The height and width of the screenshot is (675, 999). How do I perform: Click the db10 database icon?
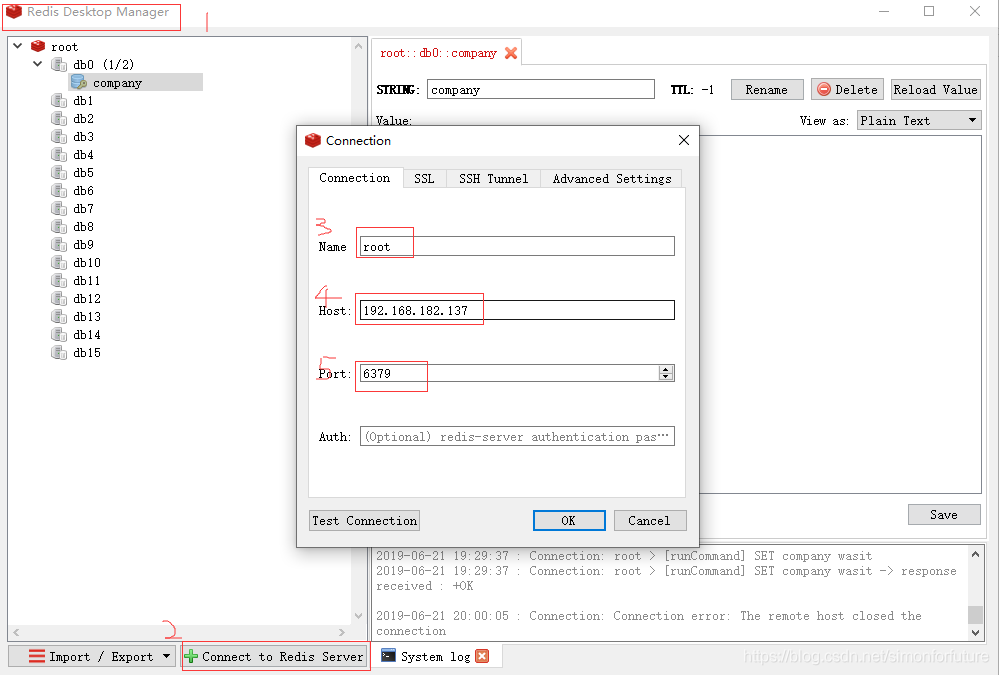click(59, 263)
